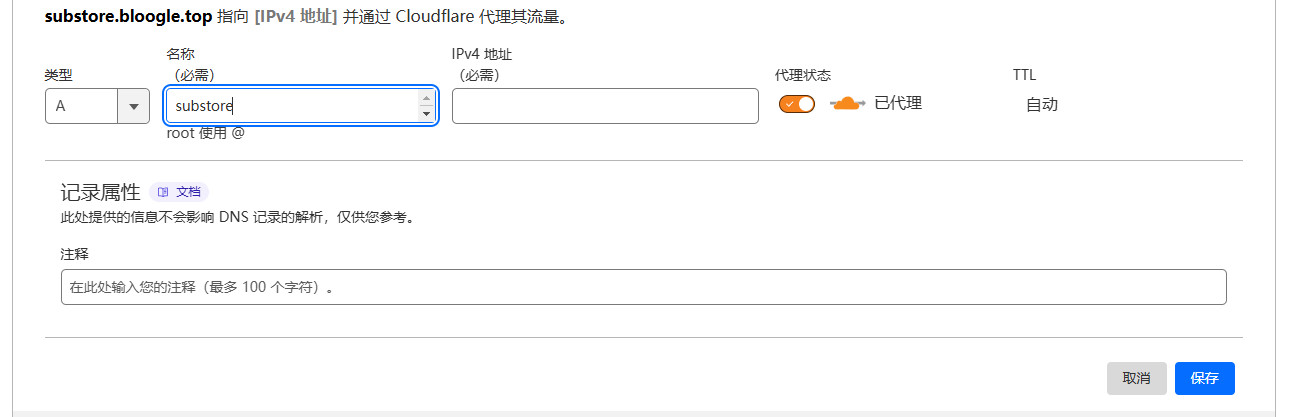Click the [IPv4 地址] placeholder in summary

[289, 17]
